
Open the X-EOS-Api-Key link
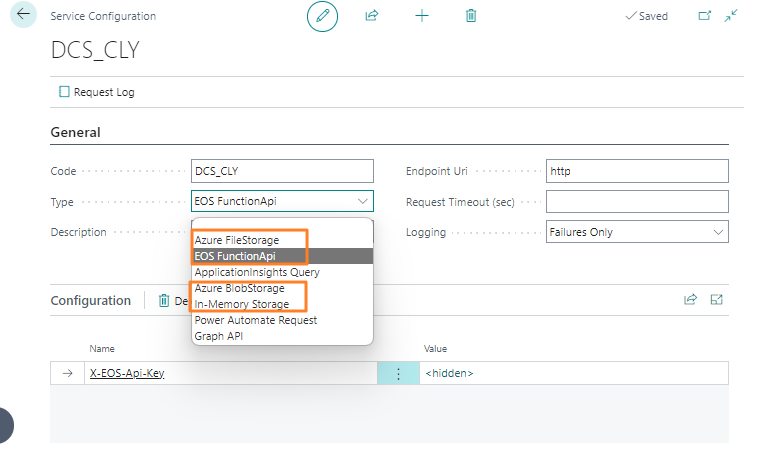pos(127,373)
